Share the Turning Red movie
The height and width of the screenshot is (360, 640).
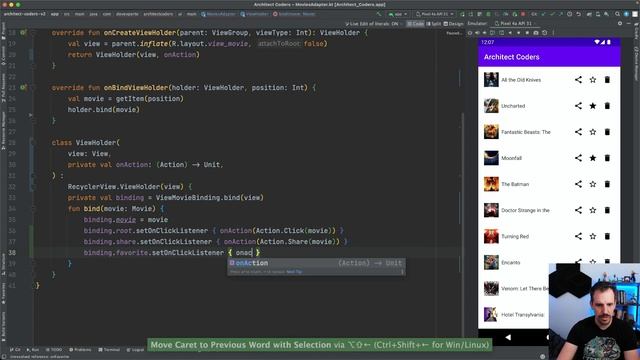tap(578, 236)
